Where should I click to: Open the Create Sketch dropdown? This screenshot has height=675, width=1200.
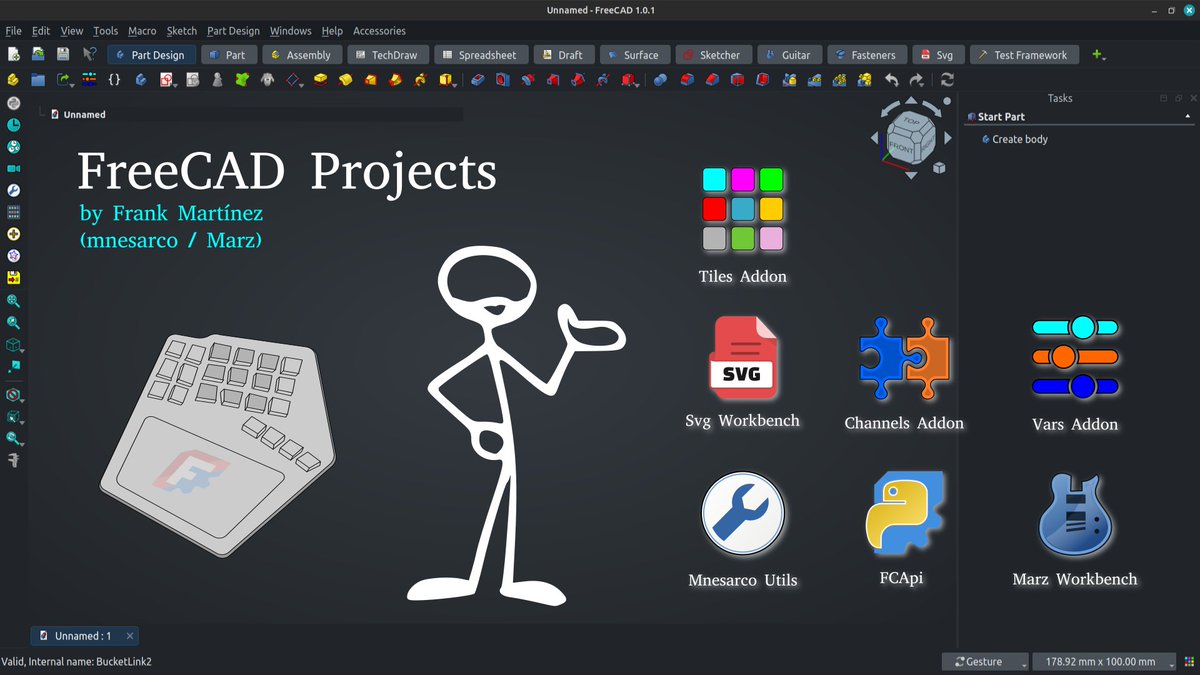click(175, 84)
